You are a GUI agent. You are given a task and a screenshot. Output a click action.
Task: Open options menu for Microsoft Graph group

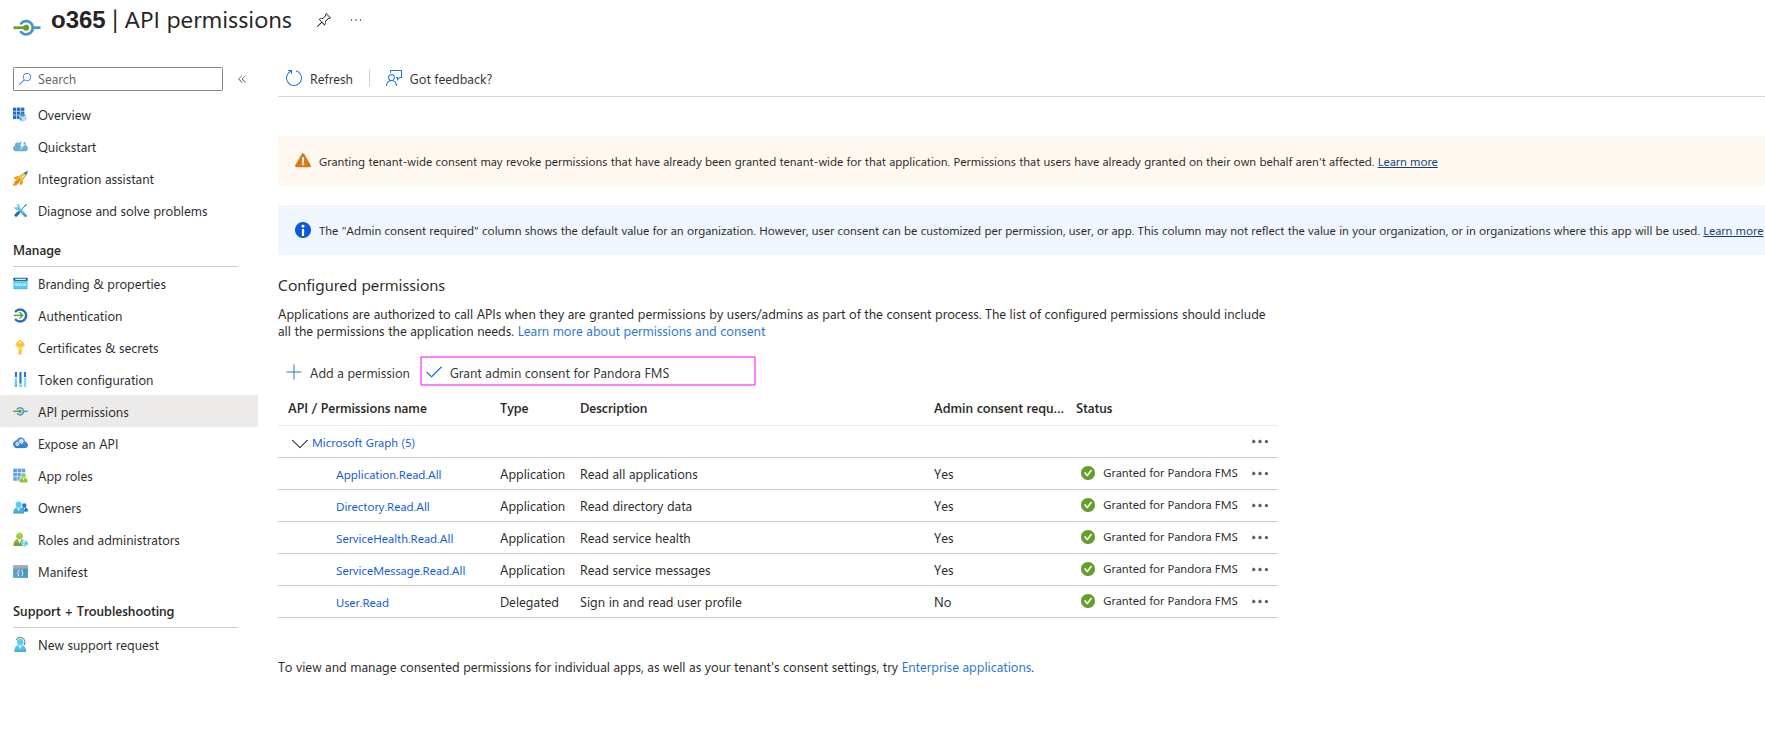coord(1260,442)
